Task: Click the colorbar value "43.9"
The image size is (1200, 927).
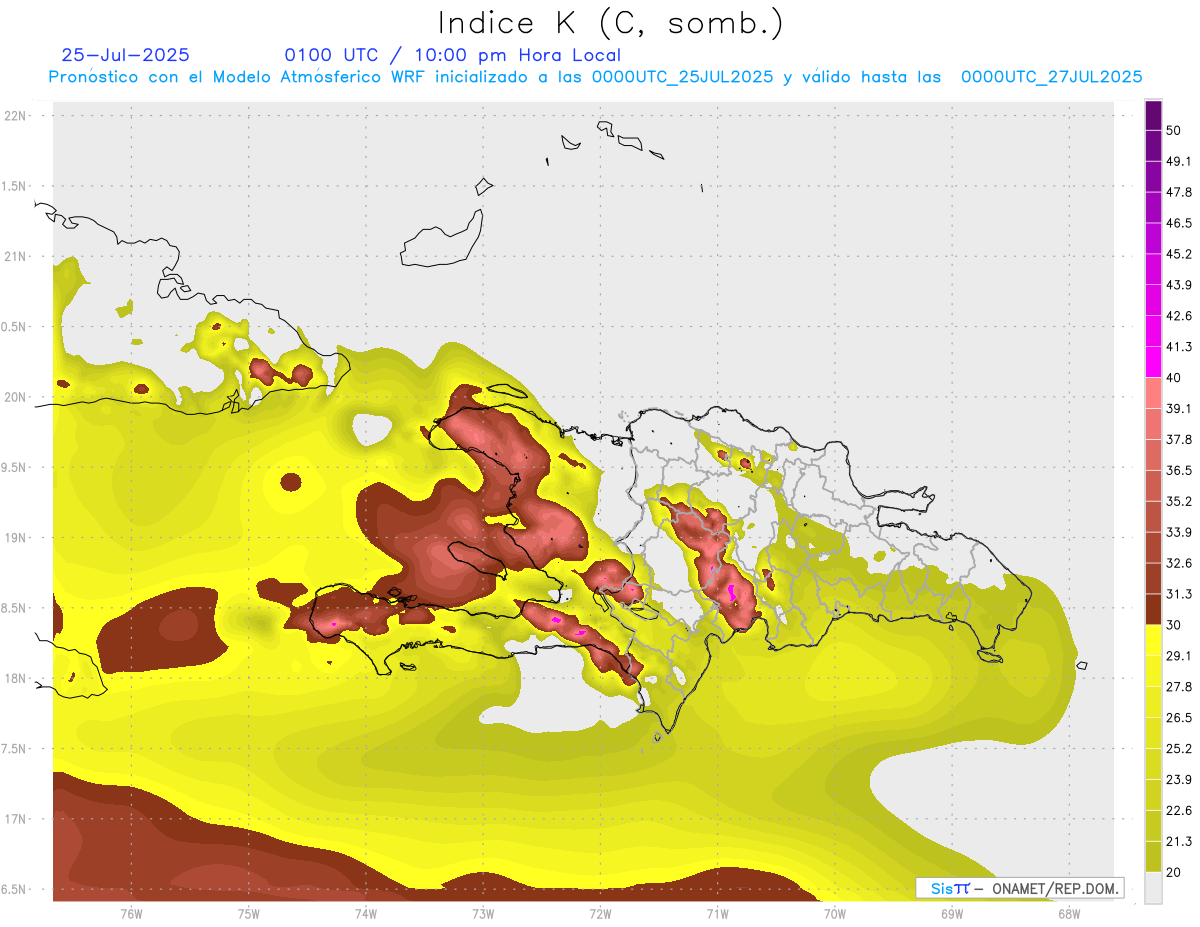Action: (1179, 285)
